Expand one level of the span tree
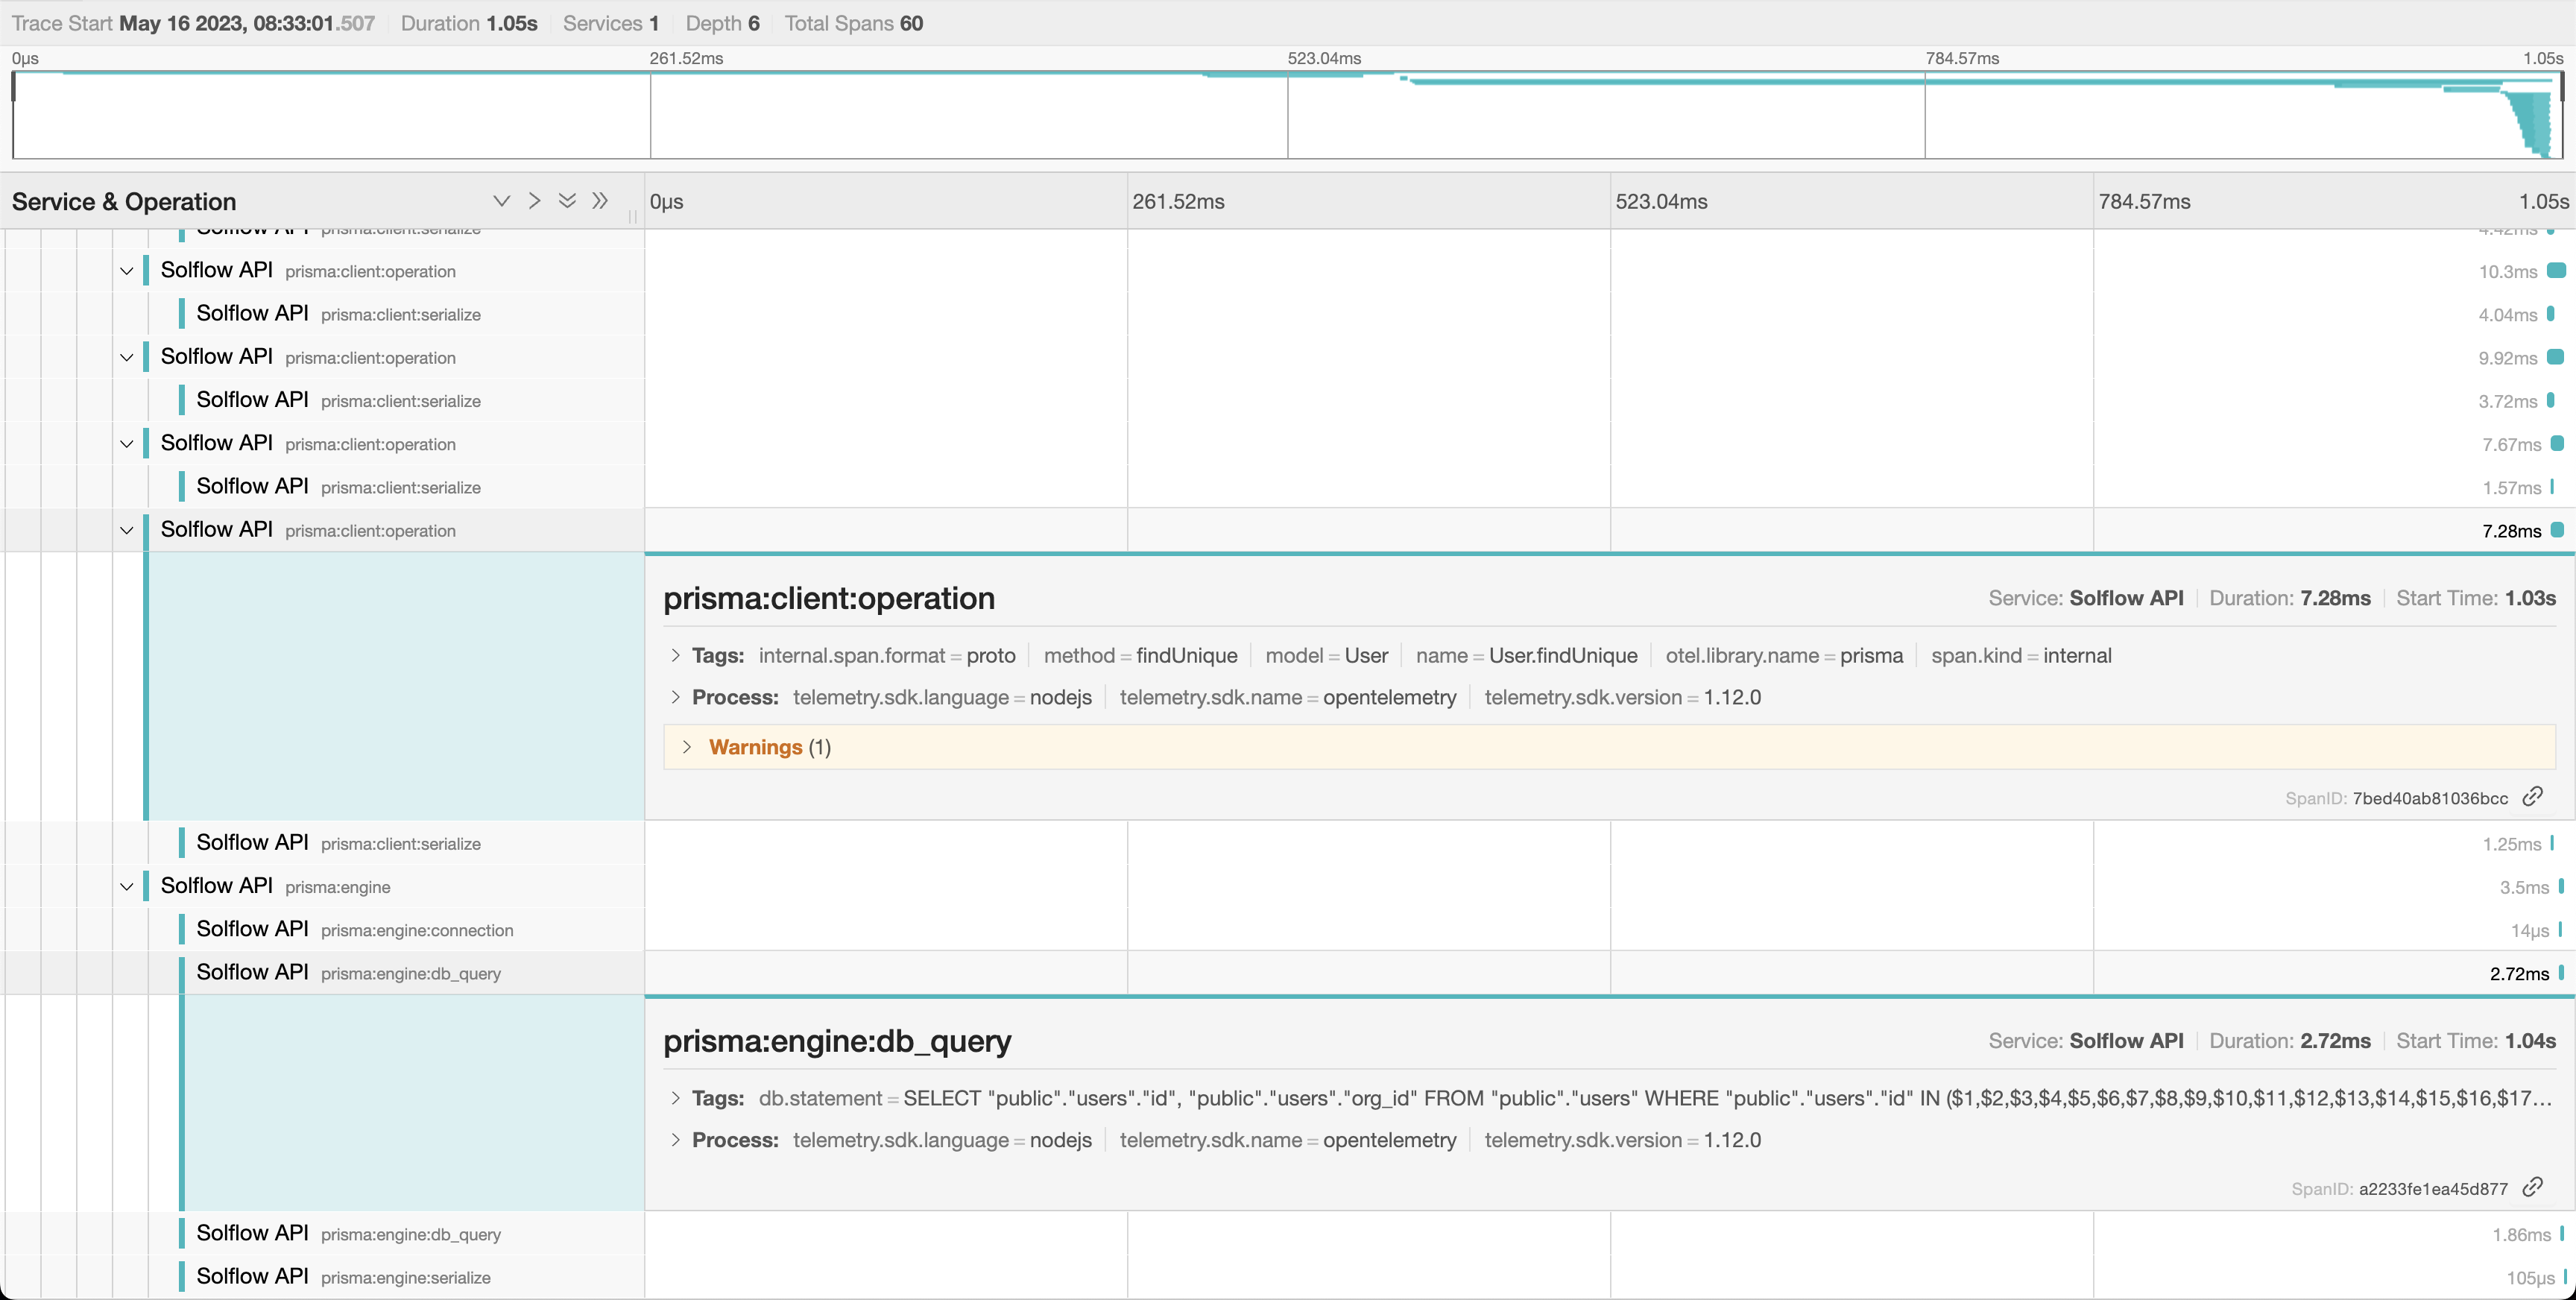Screen dimensions: 2576x1300 point(534,200)
